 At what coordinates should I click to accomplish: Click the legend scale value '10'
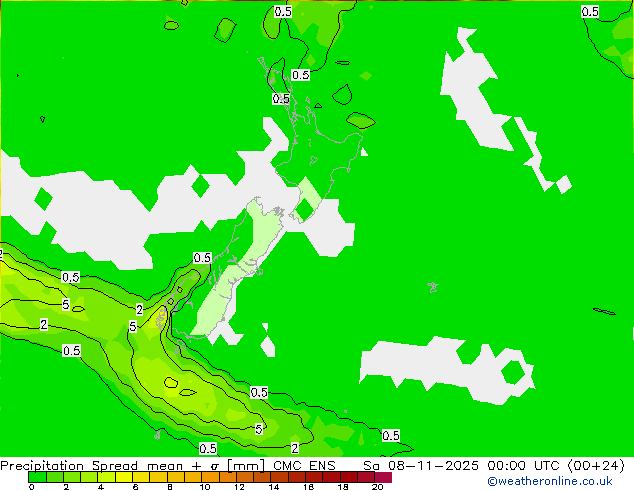205,487
